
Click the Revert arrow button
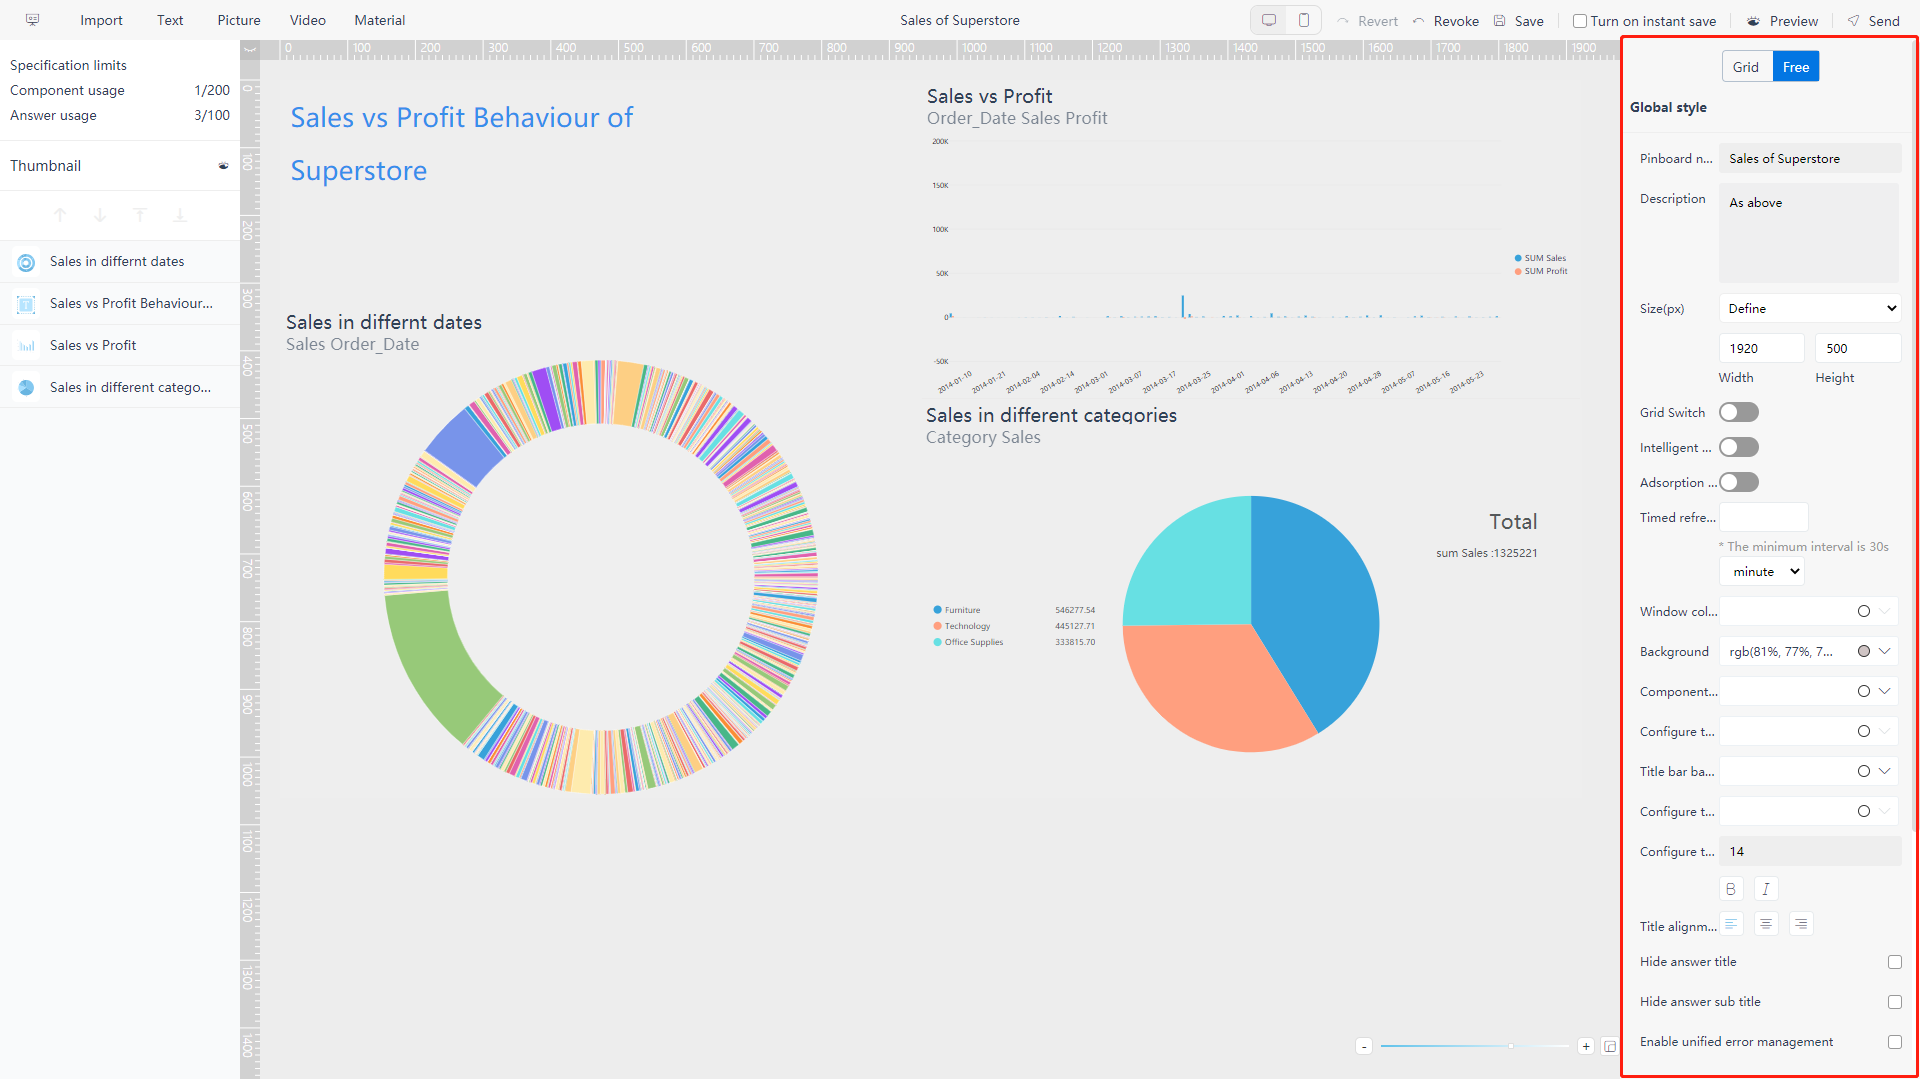pyautogui.click(x=1367, y=21)
